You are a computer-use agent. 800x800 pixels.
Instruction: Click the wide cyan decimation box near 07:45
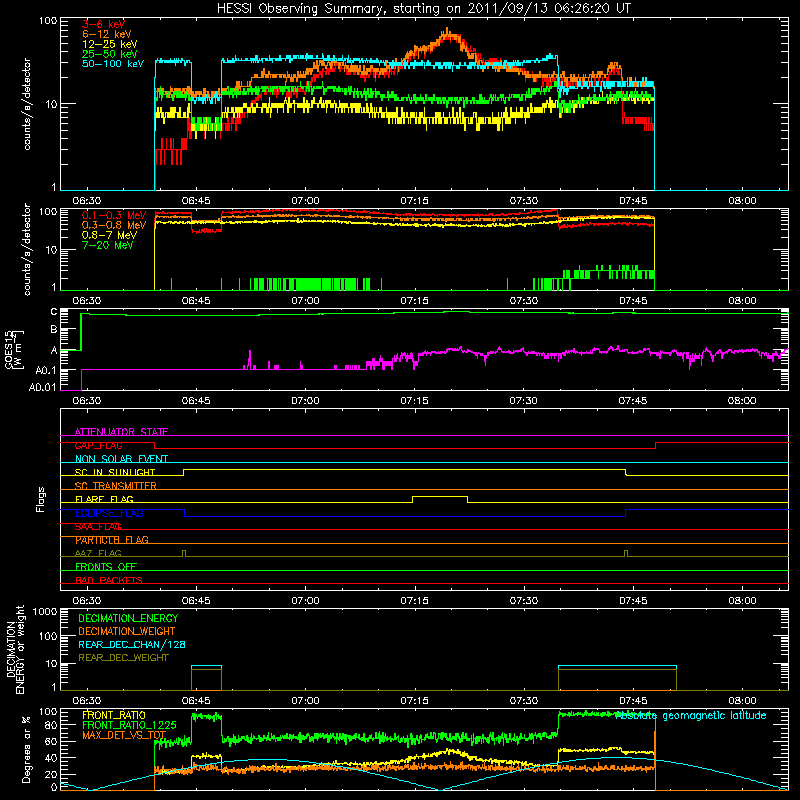tap(617, 666)
